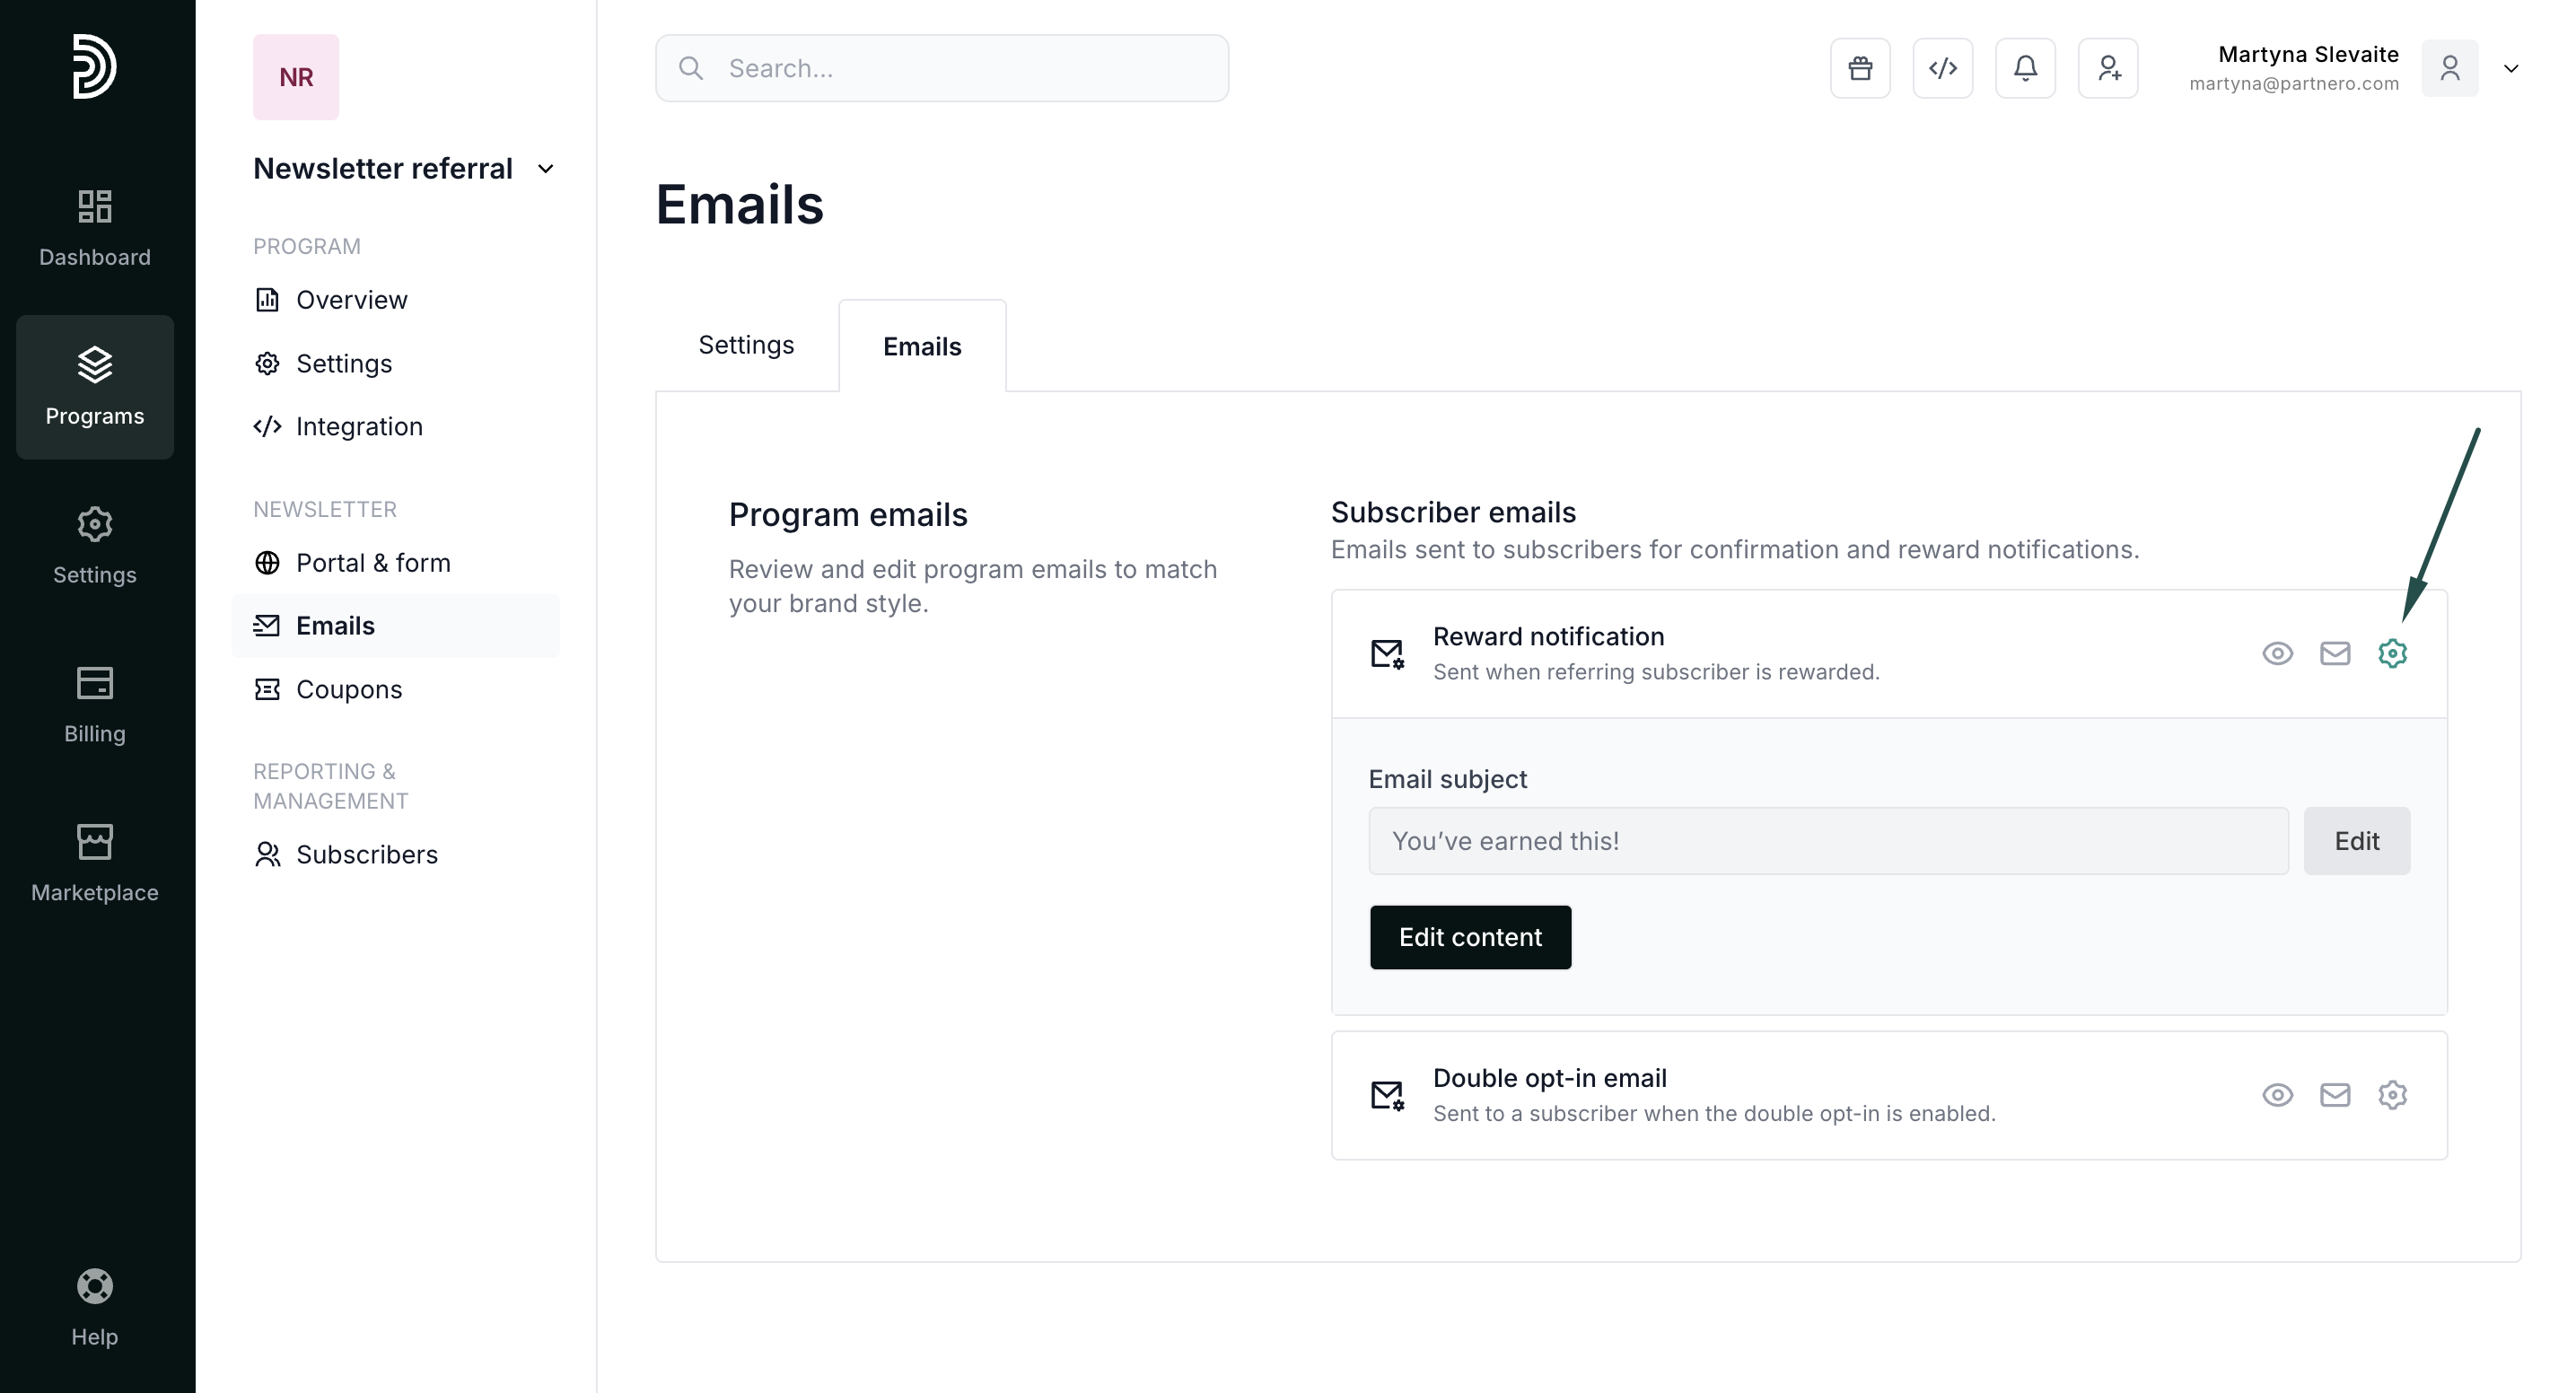Open Reward notification settings gear icon
Screen dimensions: 2576x1393
2392,653
